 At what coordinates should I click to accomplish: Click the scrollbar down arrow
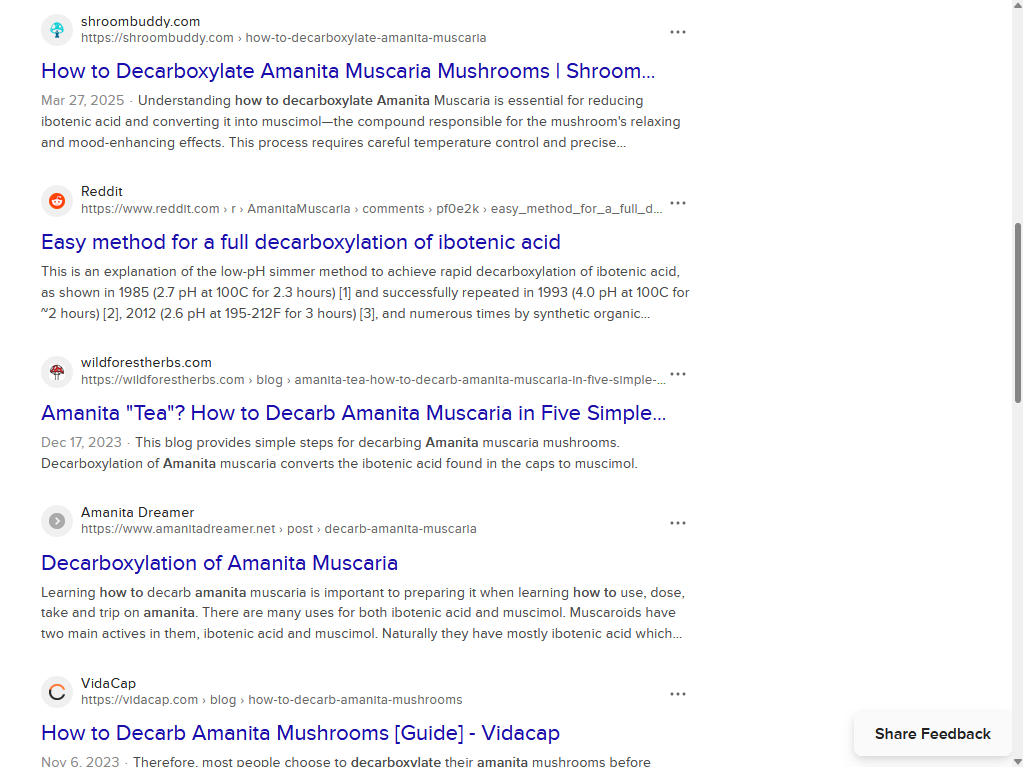coord(1017,762)
